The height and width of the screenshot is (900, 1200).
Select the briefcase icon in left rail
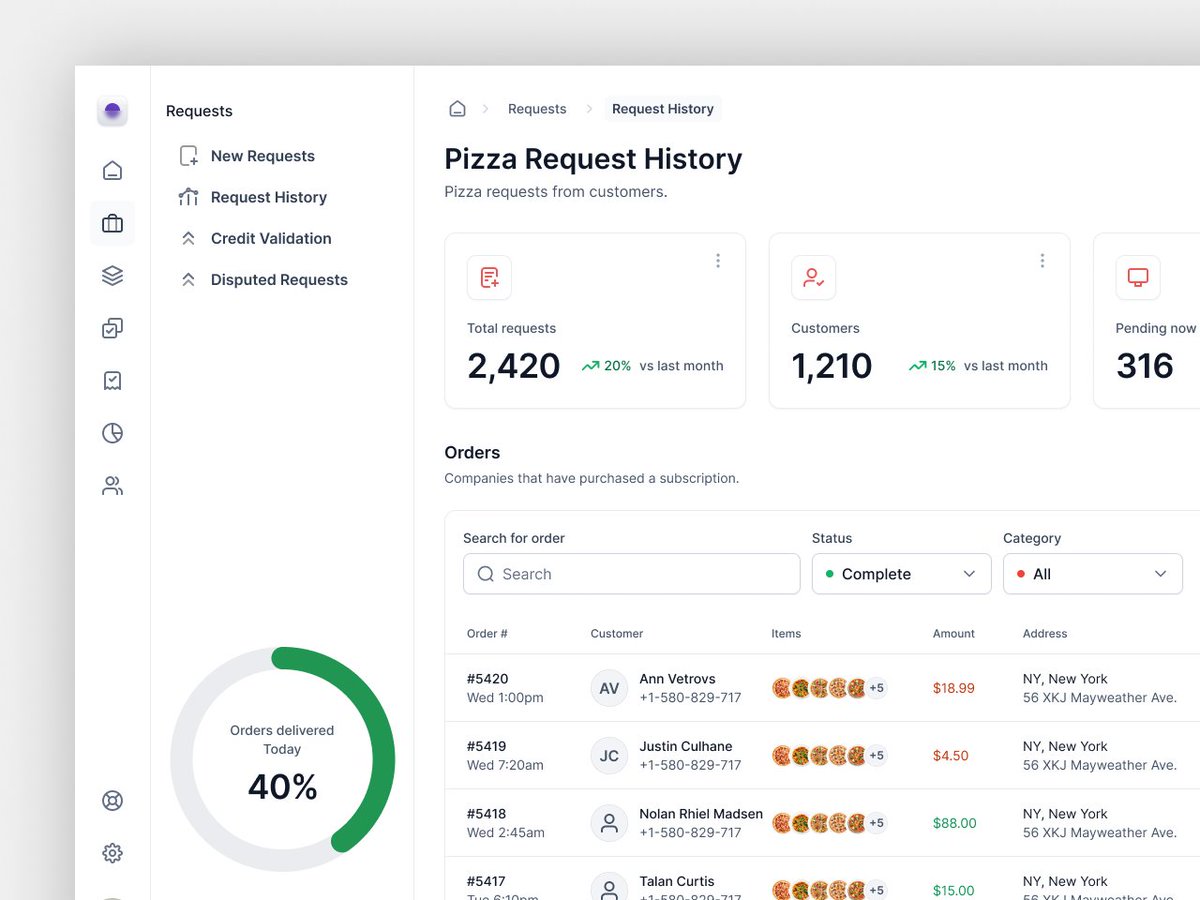pos(112,223)
